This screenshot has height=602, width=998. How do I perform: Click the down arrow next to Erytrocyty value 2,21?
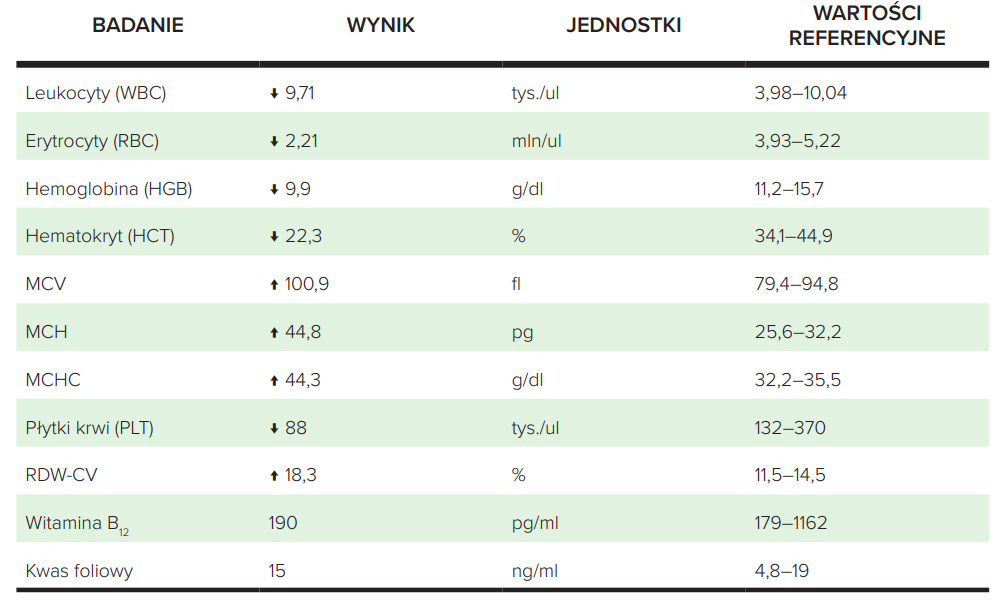click(x=274, y=142)
